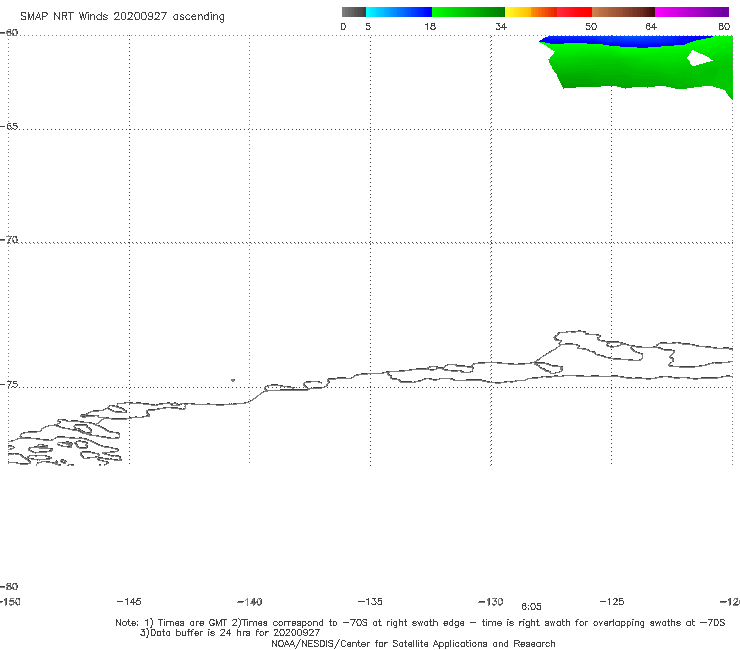Click the color bar label 5
Viewport: 740px width, 650px height.
point(368,27)
